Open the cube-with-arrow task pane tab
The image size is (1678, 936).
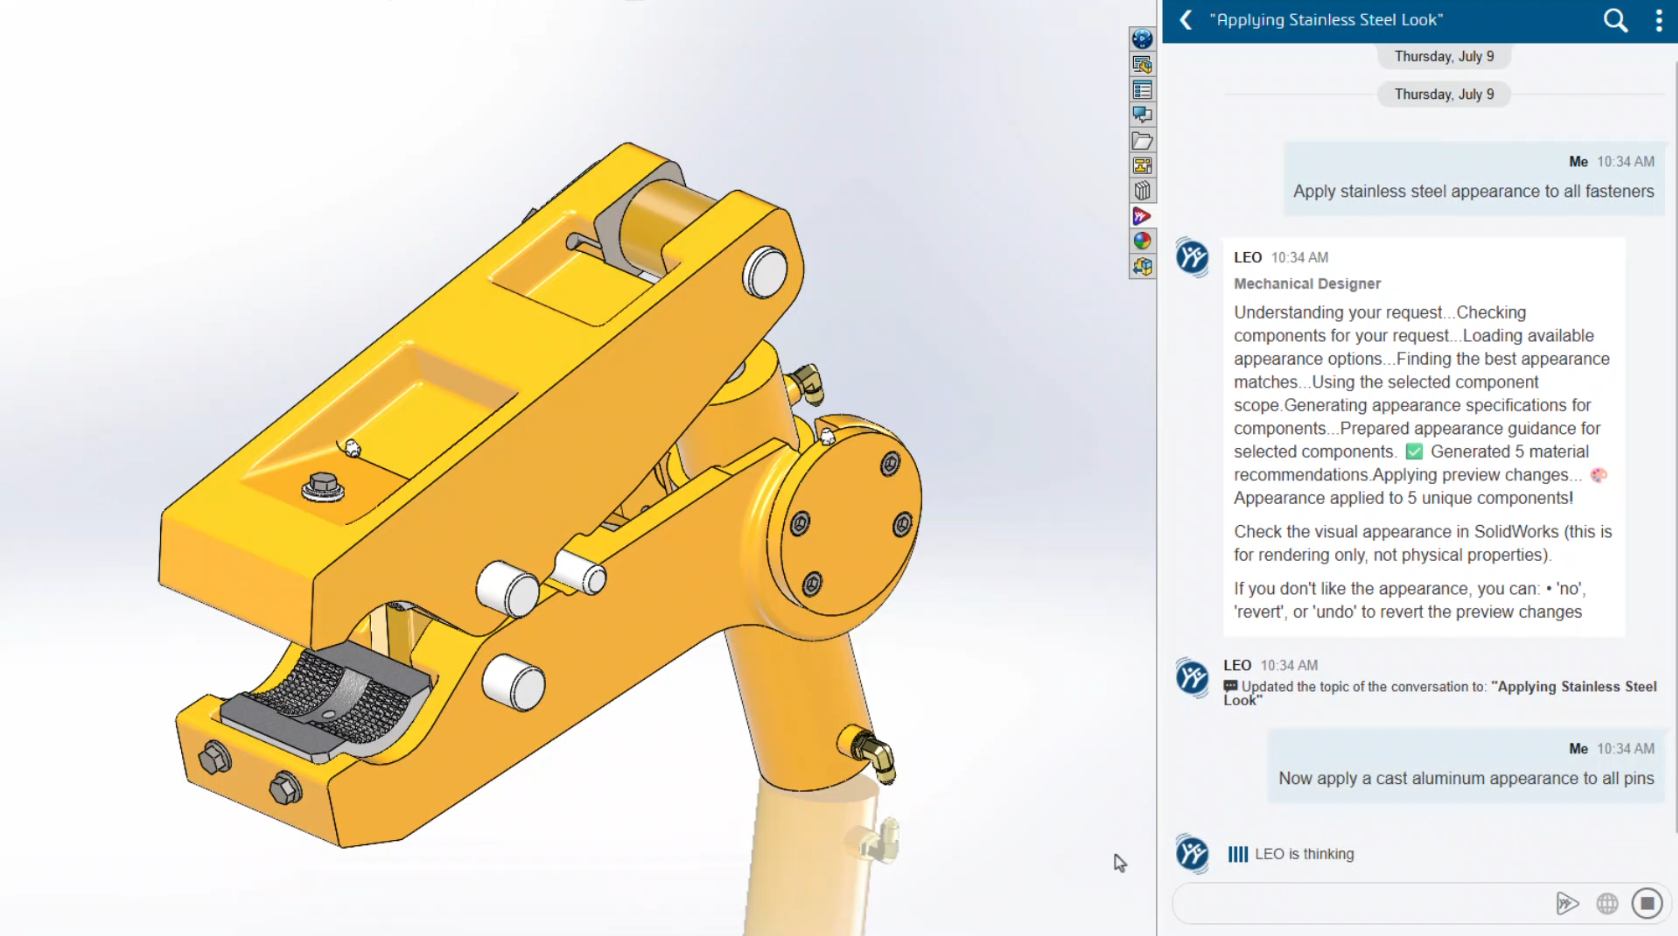(1142, 267)
